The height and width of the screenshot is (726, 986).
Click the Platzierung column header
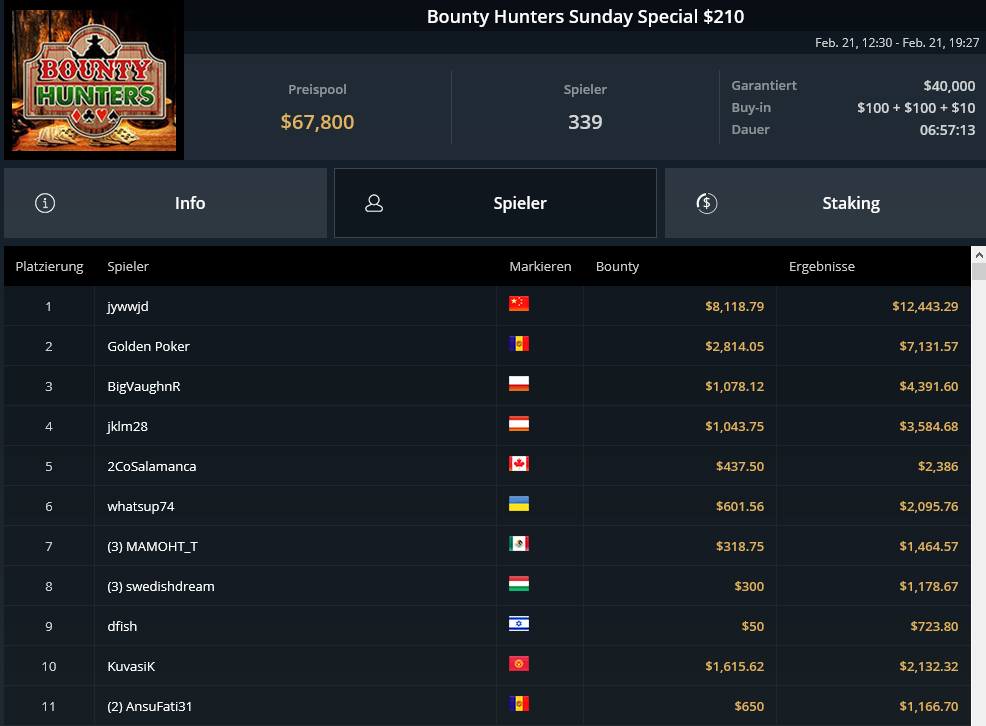49,267
